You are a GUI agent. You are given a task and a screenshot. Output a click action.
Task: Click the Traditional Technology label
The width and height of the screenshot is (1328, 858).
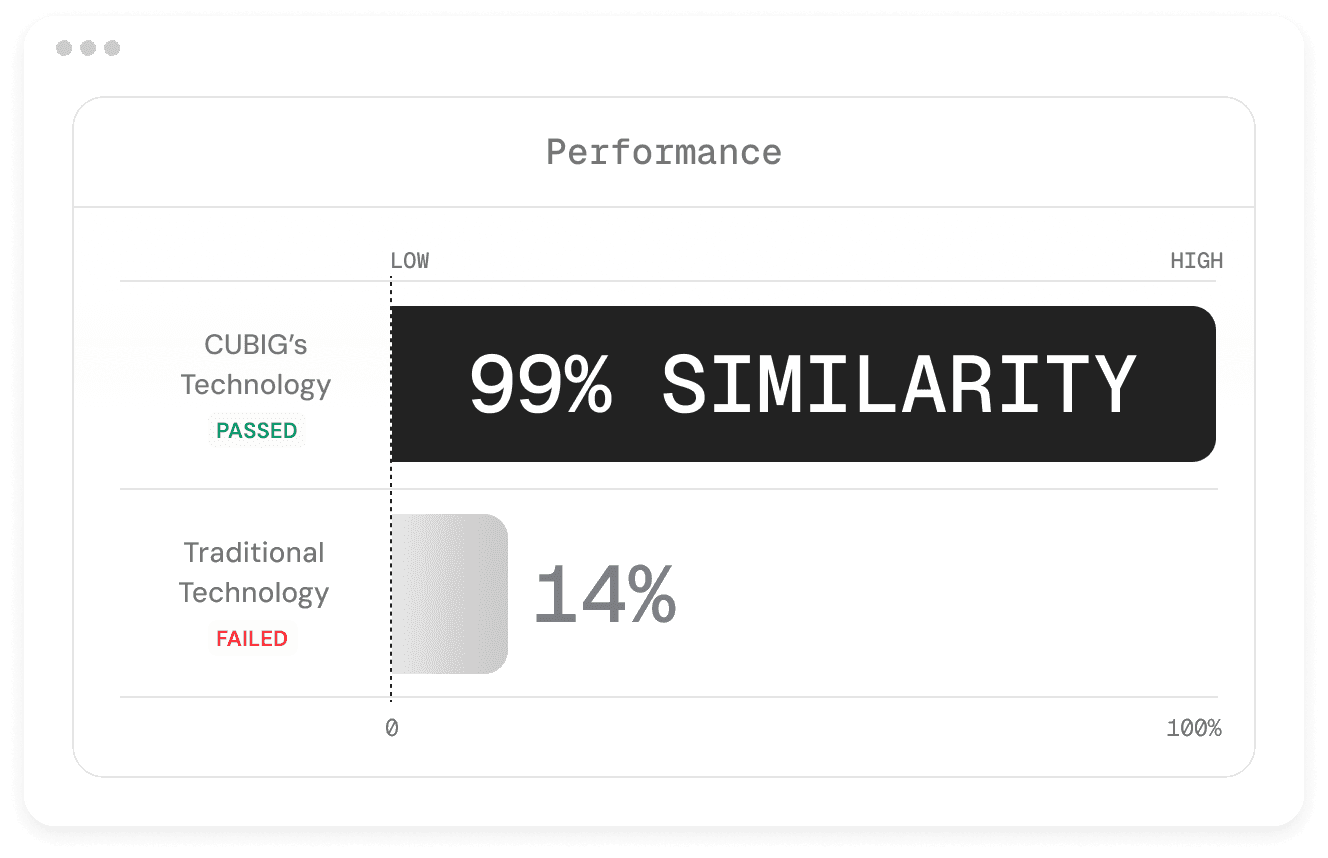coord(254,573)
